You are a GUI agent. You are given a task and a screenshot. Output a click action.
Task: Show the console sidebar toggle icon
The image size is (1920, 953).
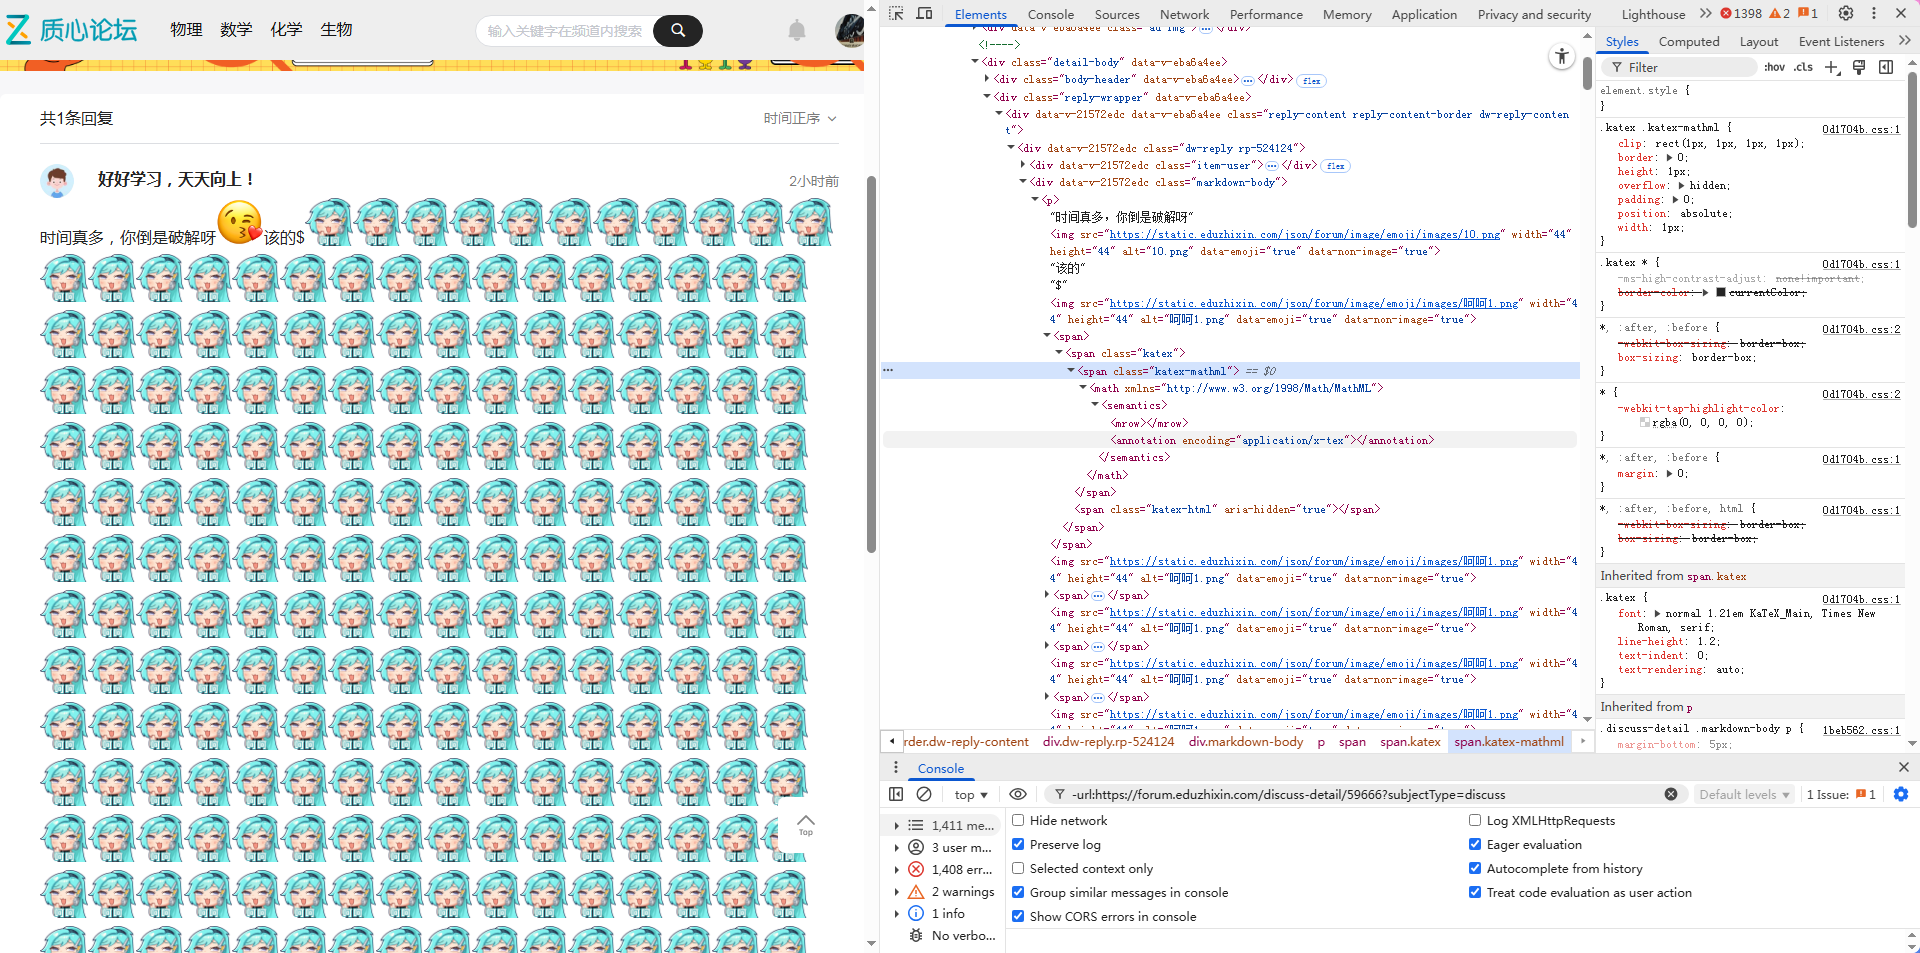pos(896,794)
